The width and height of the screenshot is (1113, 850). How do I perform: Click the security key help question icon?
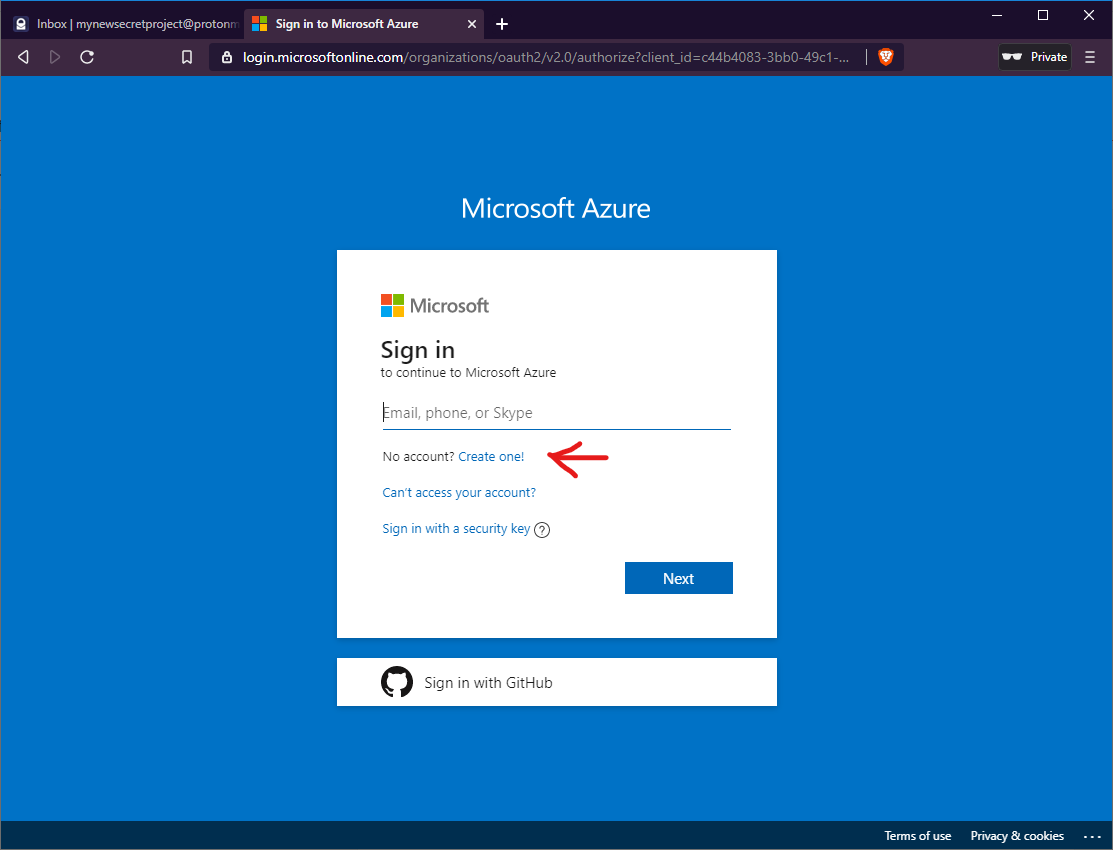pos(542,530)
